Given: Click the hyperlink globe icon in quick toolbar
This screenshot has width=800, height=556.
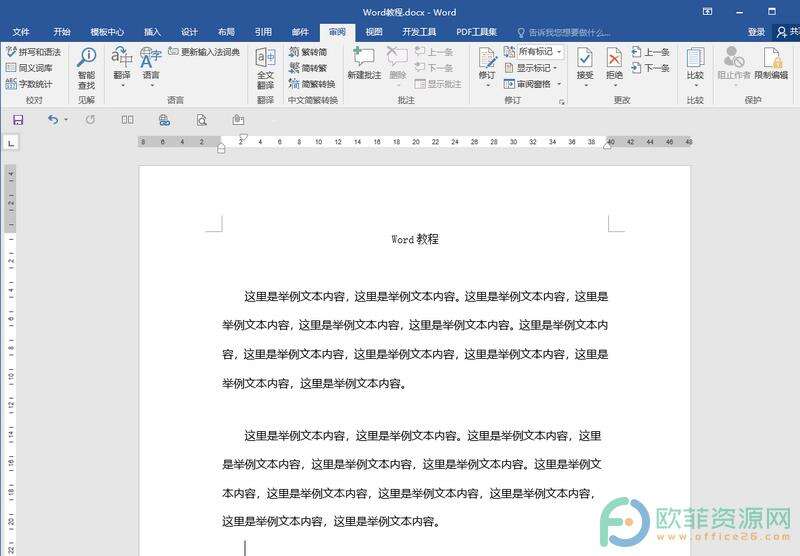Looking at the screenshot, I should point(164,120).
